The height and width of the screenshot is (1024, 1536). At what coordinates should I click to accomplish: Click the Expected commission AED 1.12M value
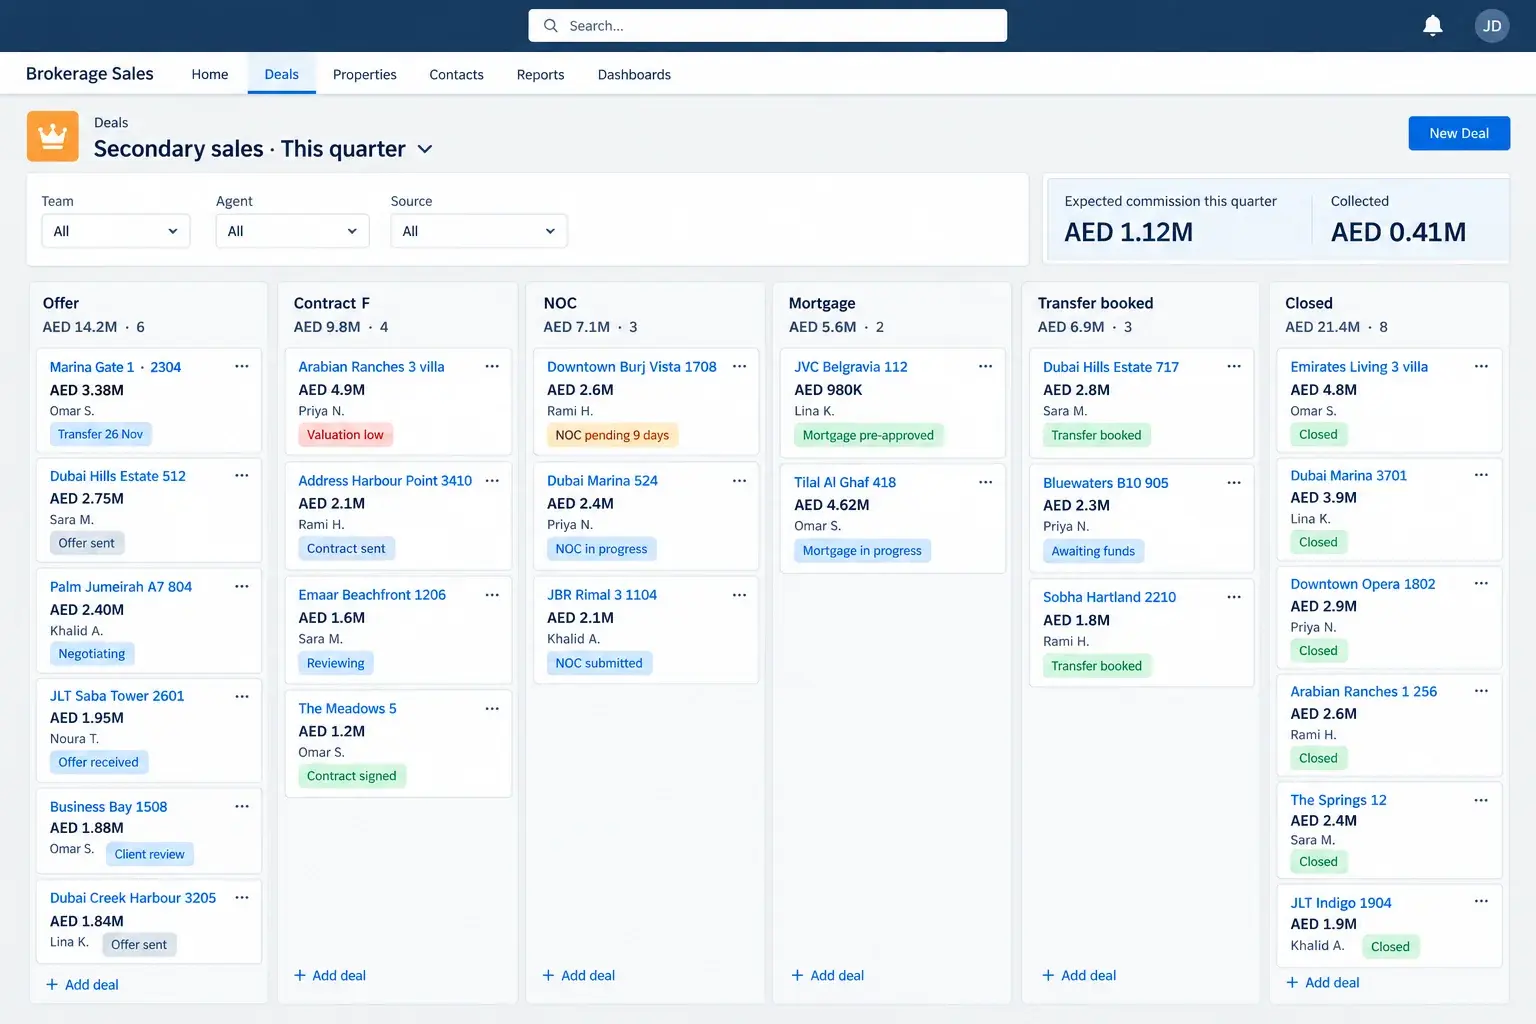click(x=1128, y=232)
